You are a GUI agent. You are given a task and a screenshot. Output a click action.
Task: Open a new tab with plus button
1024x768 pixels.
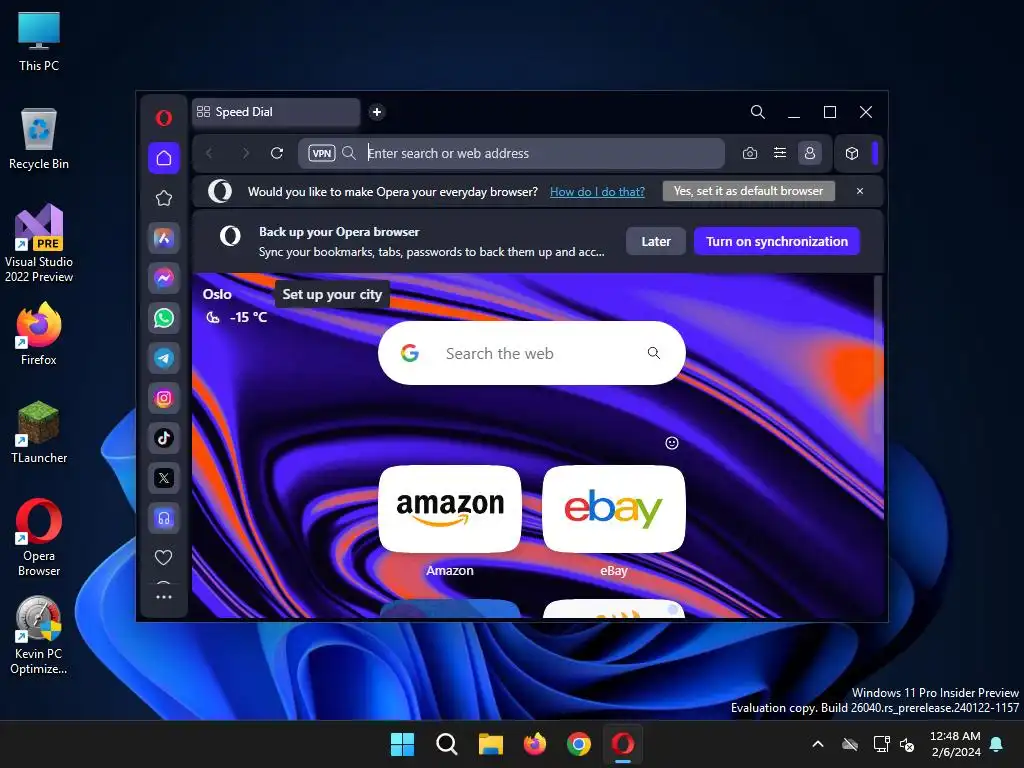377,112
